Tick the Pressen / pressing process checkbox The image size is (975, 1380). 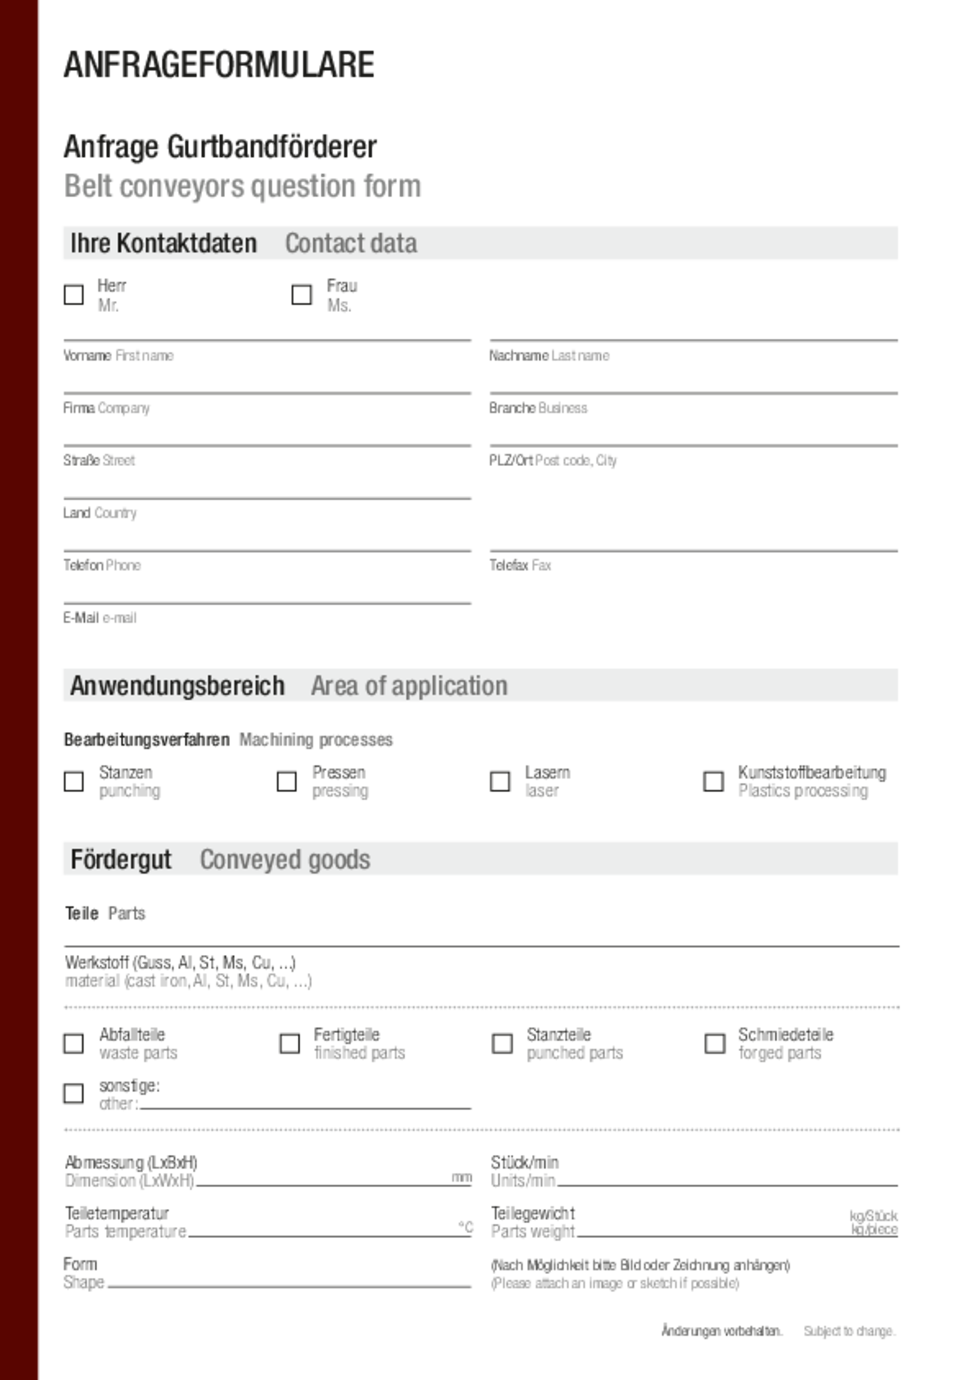coord(287,781)
